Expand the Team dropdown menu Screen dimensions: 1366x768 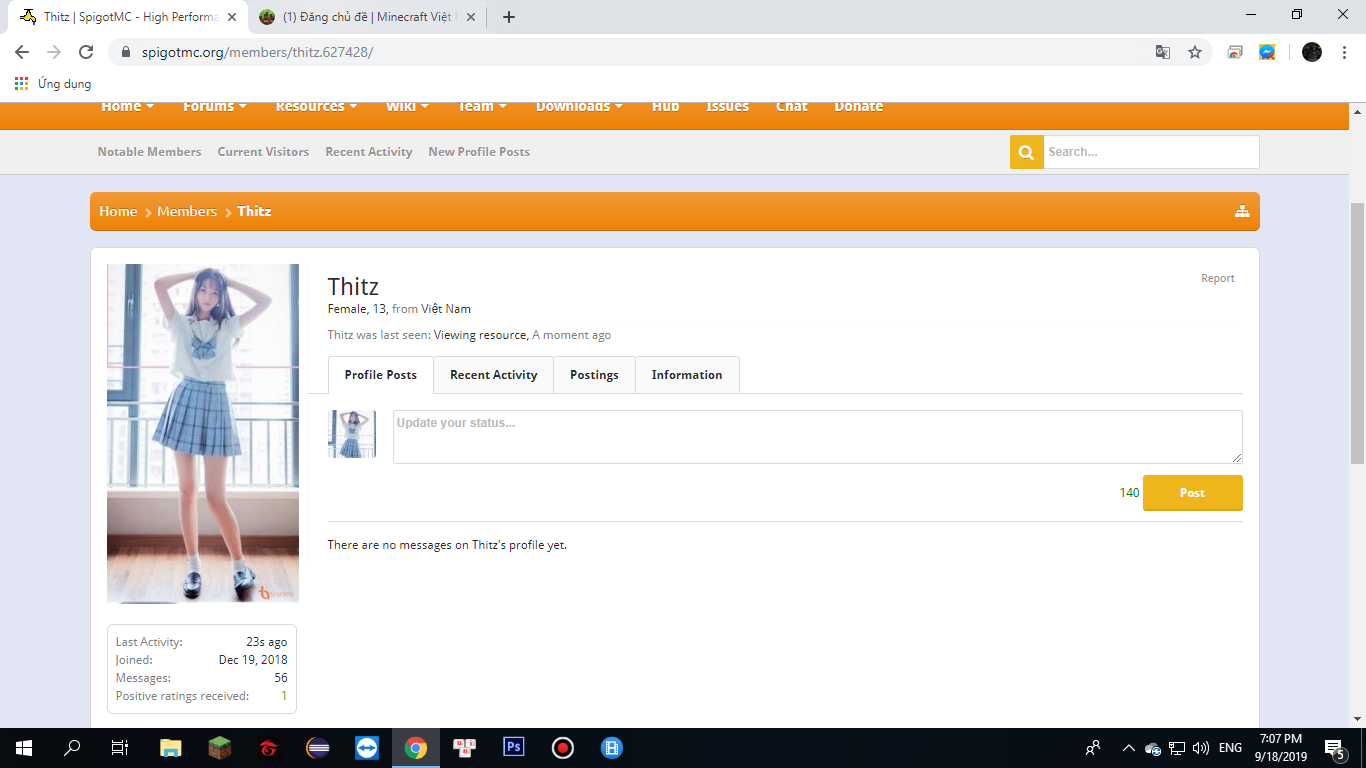coord(482,107)
